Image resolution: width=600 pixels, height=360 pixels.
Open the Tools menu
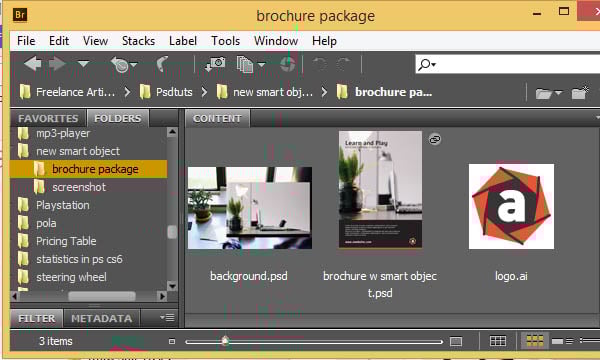coord(226,41)
